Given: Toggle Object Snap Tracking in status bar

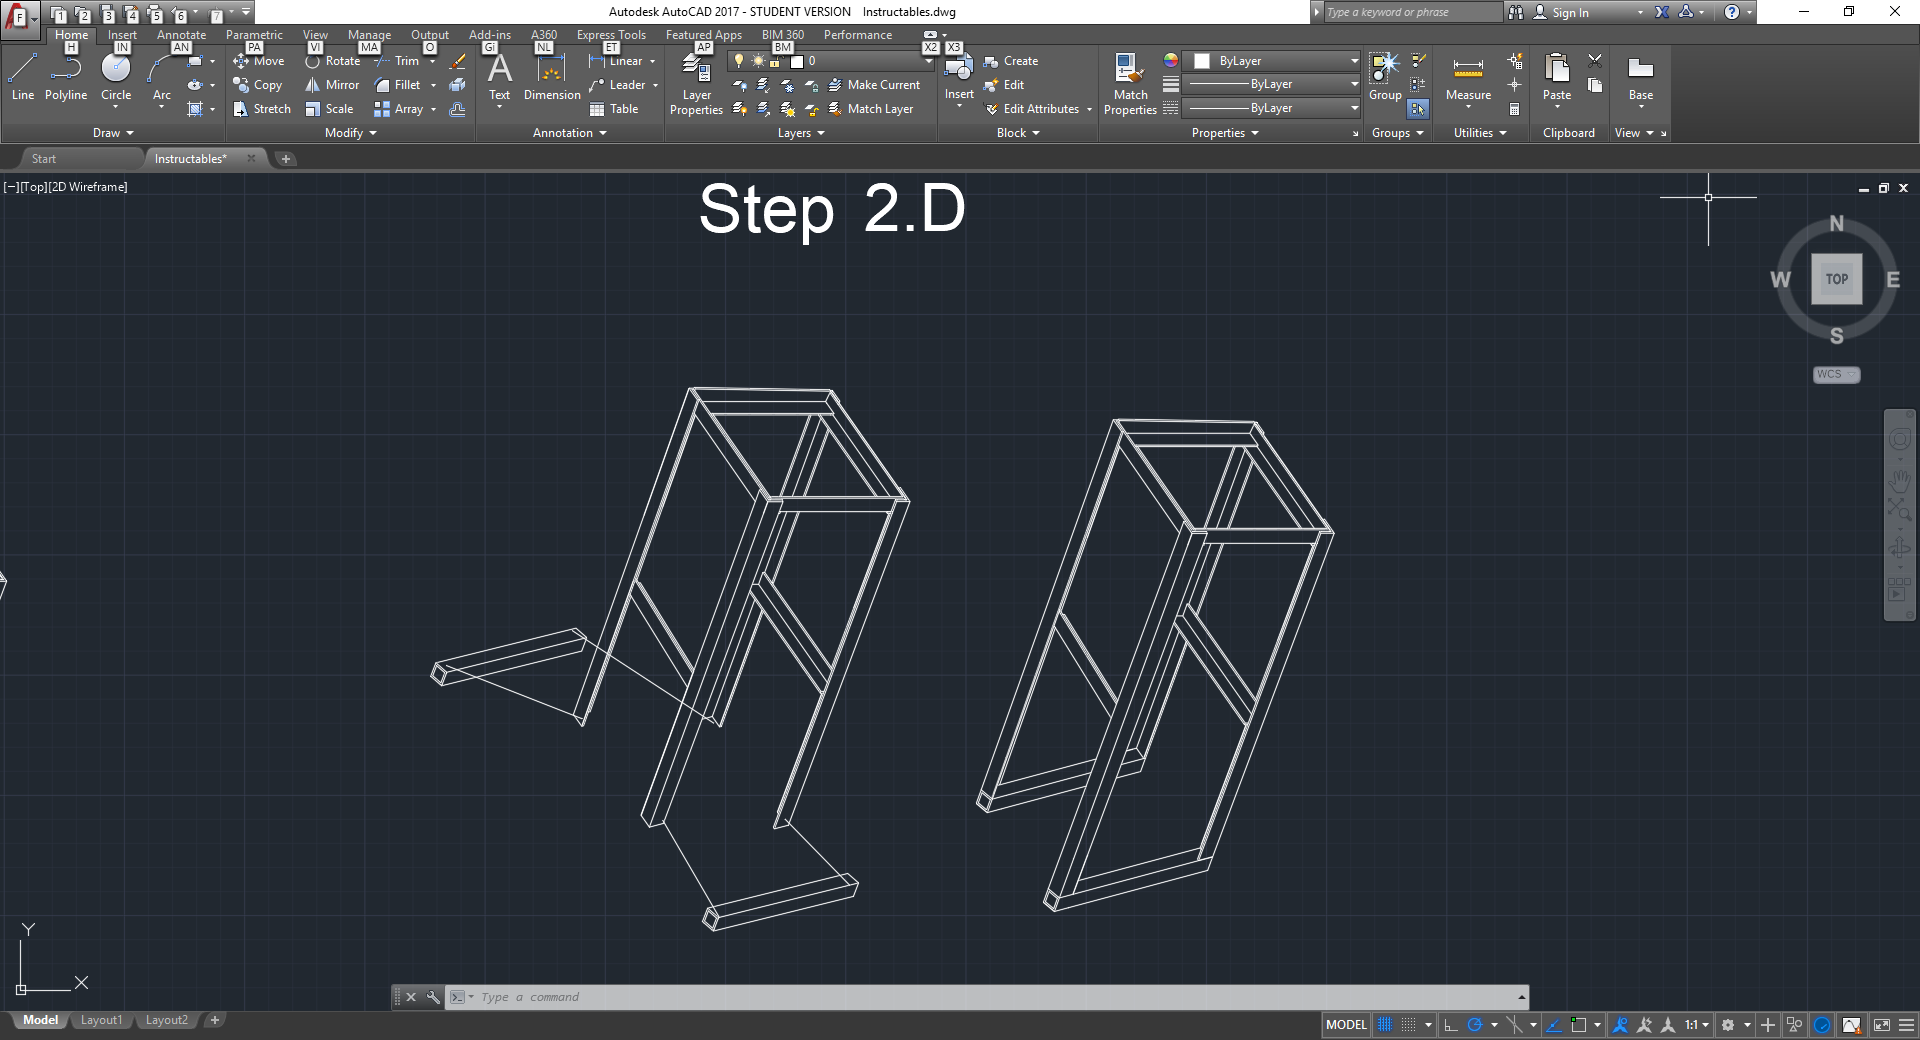Looking at the screenshot, I should [x=1554, y=1025].
